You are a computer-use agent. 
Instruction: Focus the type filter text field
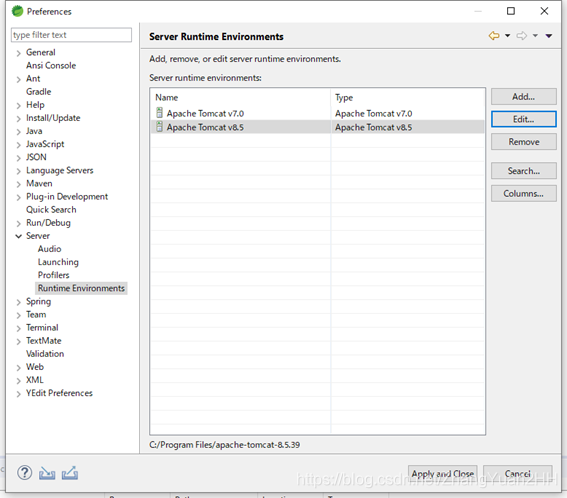(x=71, y=35)
